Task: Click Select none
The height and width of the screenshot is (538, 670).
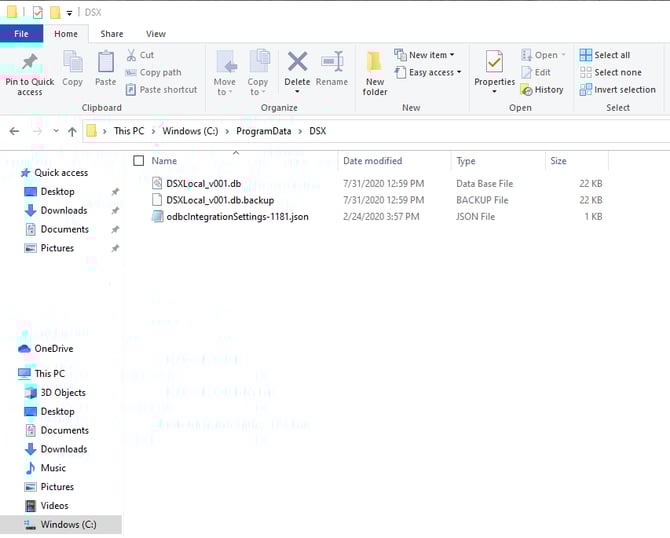Action: coord(611,73)
